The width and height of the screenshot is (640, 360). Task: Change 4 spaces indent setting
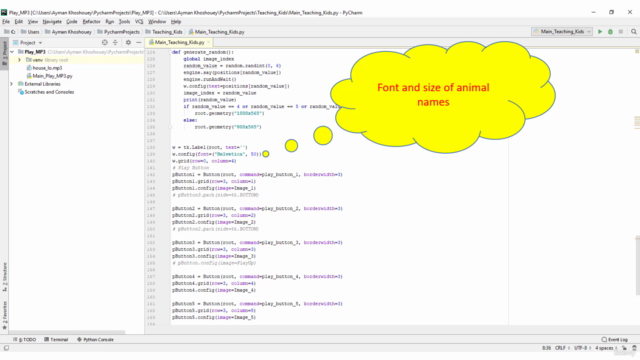point(604,348)
